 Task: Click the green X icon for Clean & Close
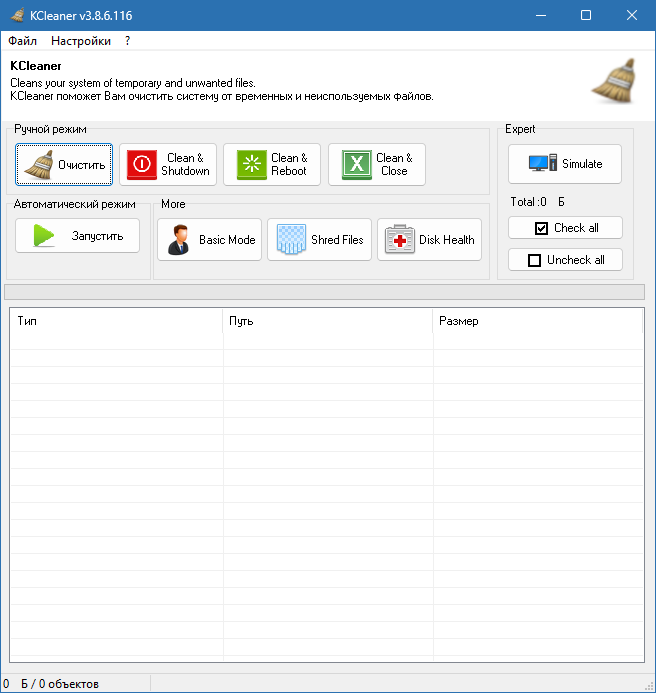coord(357,164)
